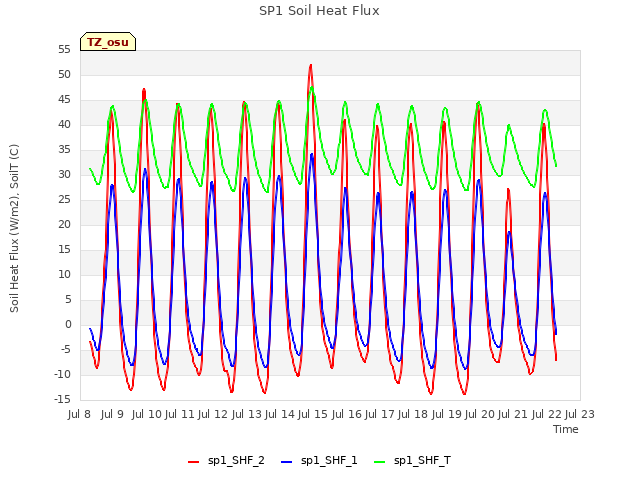
Task: Click the red sp1_SHF_2 legend swatch
Action: tap(193, 462)
